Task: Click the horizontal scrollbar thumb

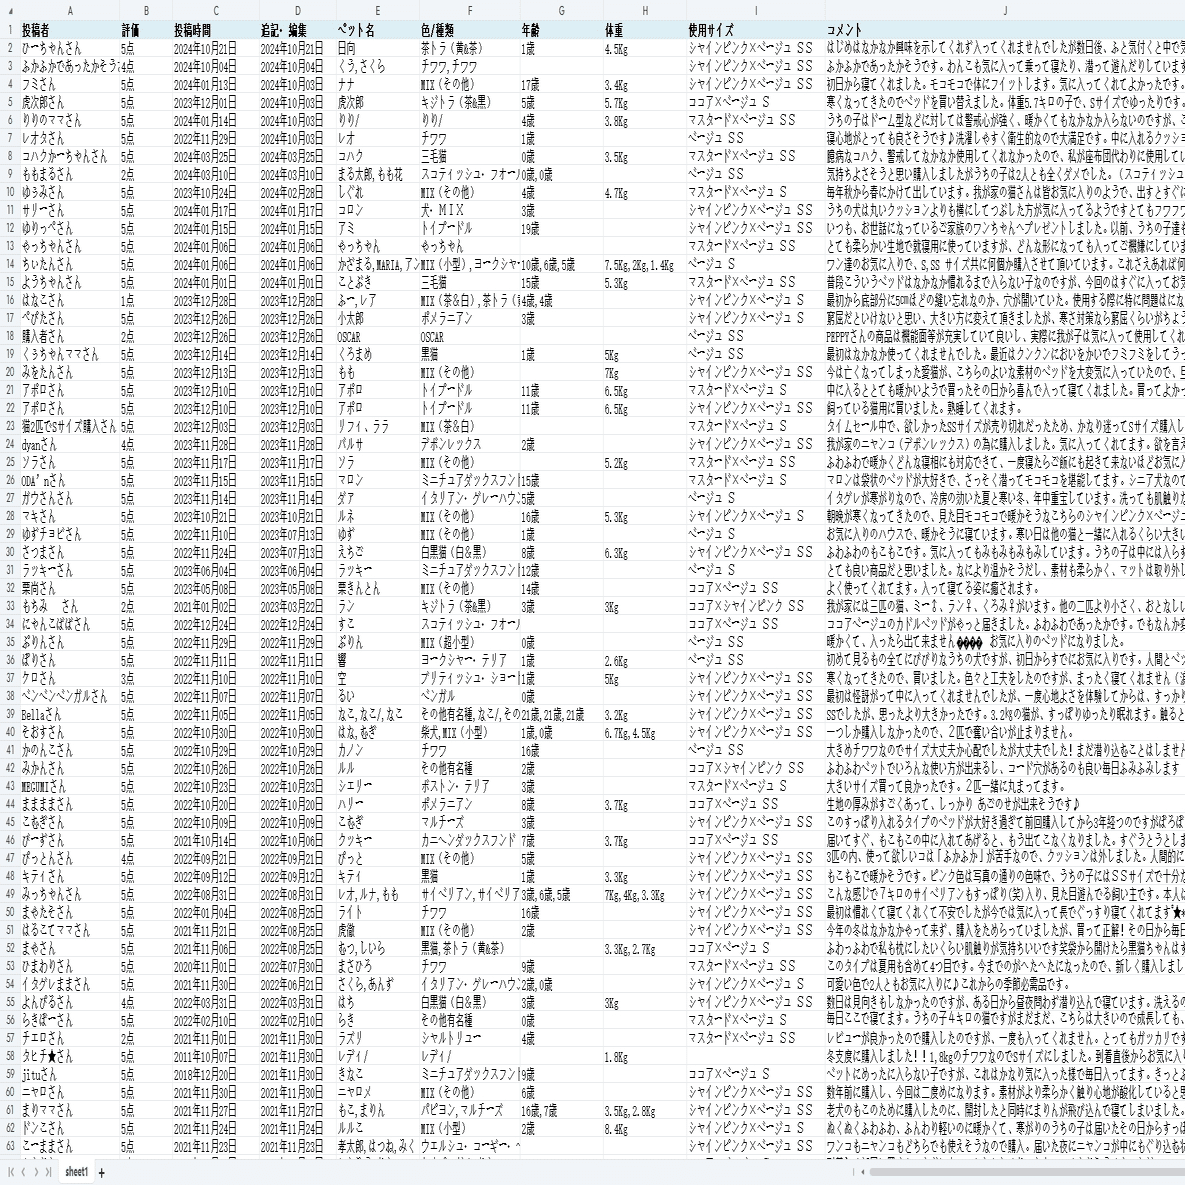Action: coord(1028,1172)
